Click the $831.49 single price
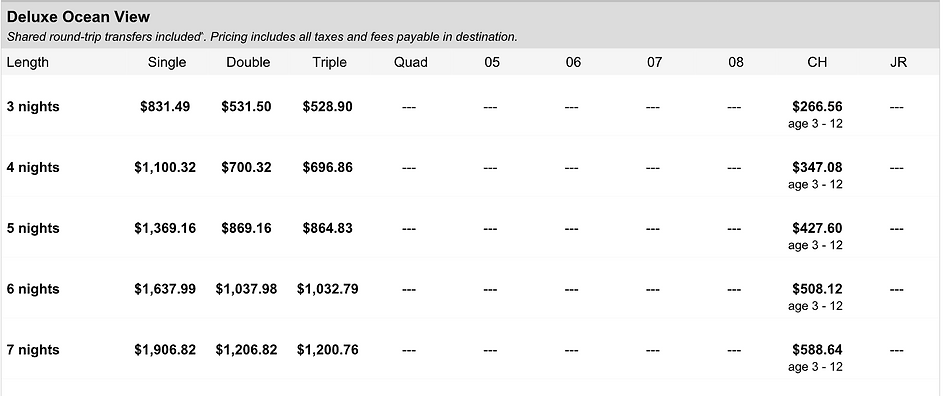This screenshot has width=943, height=396. pos(165,107)
